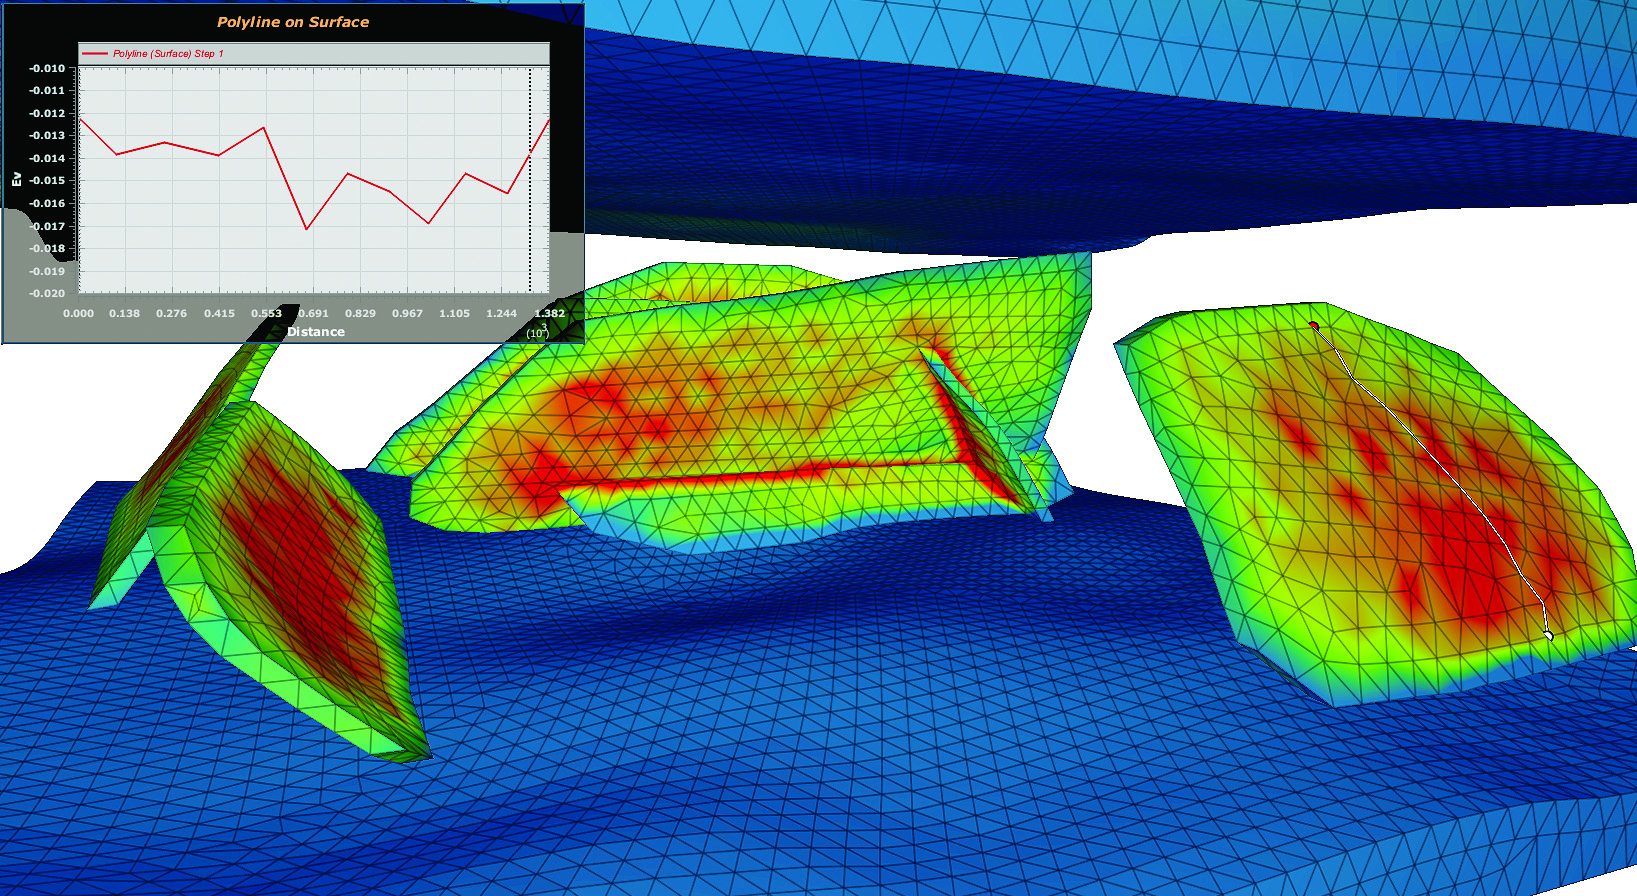This screenshot has width=1637, height=896.
Task: Click the -0.020 tick on the Ev axis
Action: (47, 293)
